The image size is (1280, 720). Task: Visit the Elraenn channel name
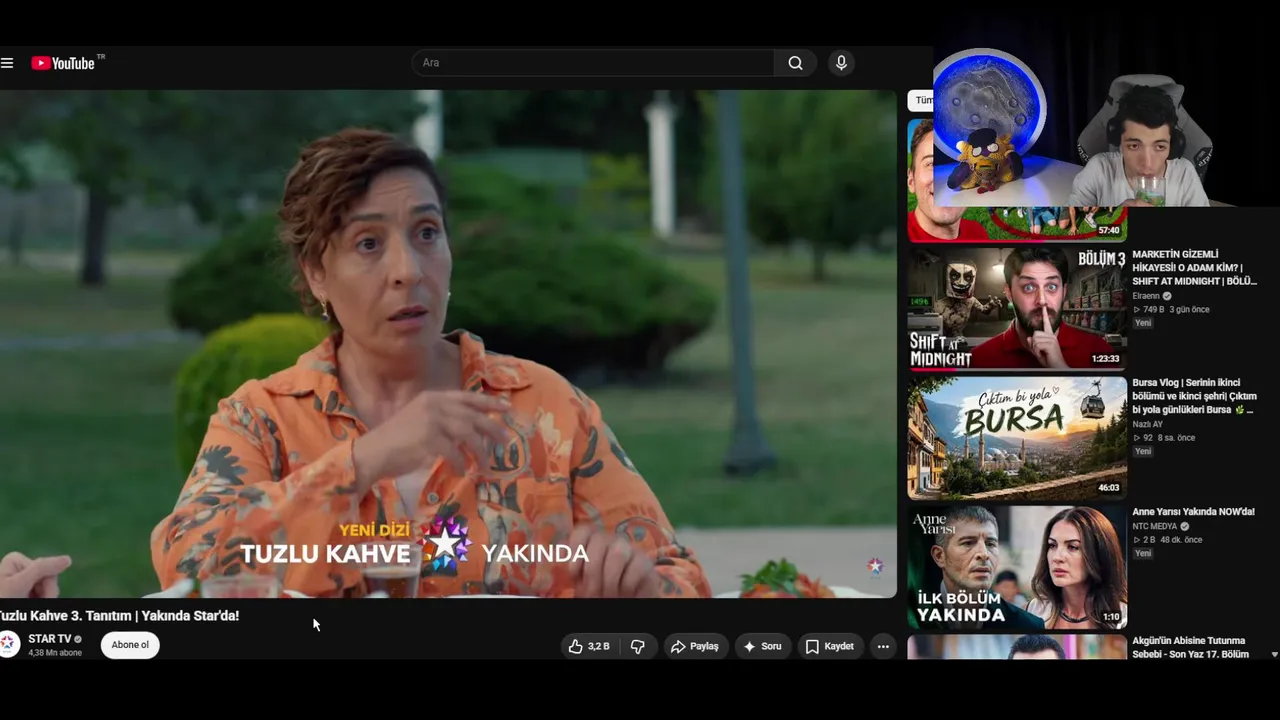coord(1146,296)
